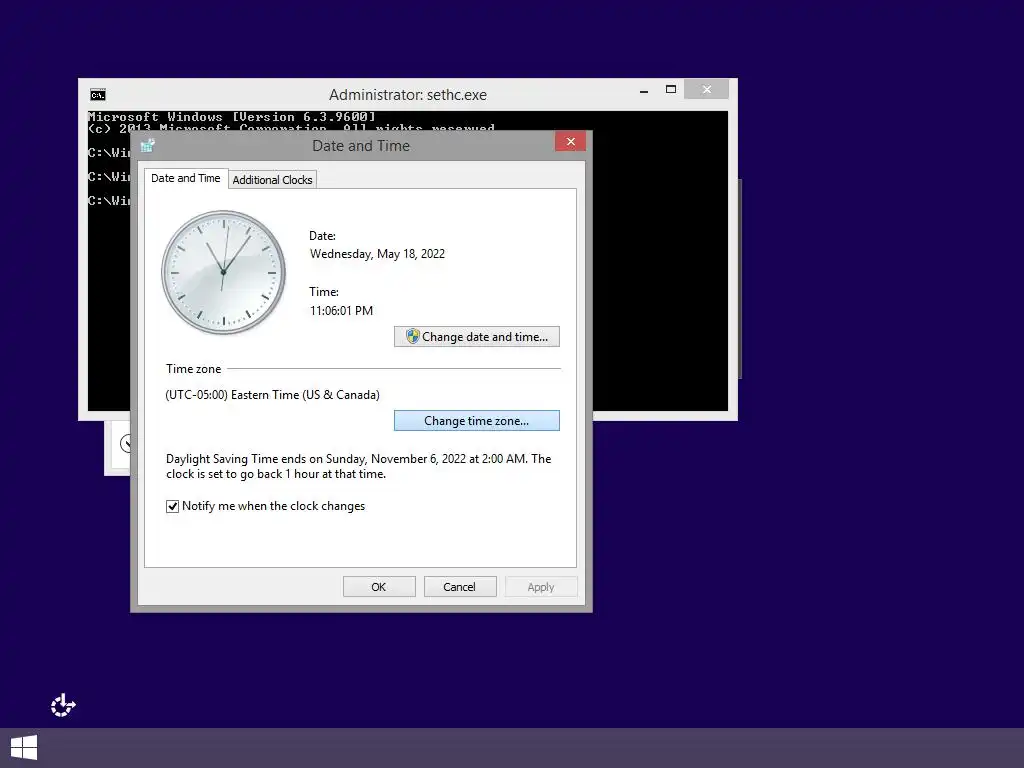Click the command prompt icon in sethc.exe window
1024x768 pixels.
[98, 95]
